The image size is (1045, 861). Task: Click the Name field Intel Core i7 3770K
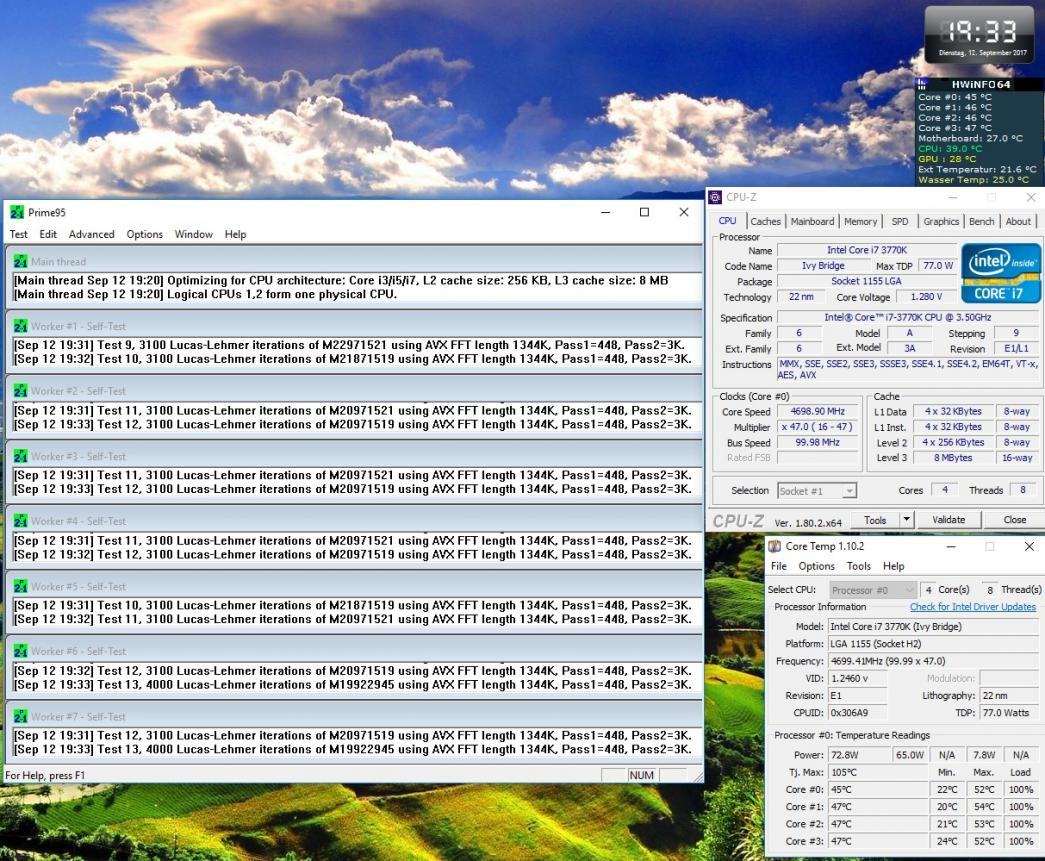click(x=867, y=251)
